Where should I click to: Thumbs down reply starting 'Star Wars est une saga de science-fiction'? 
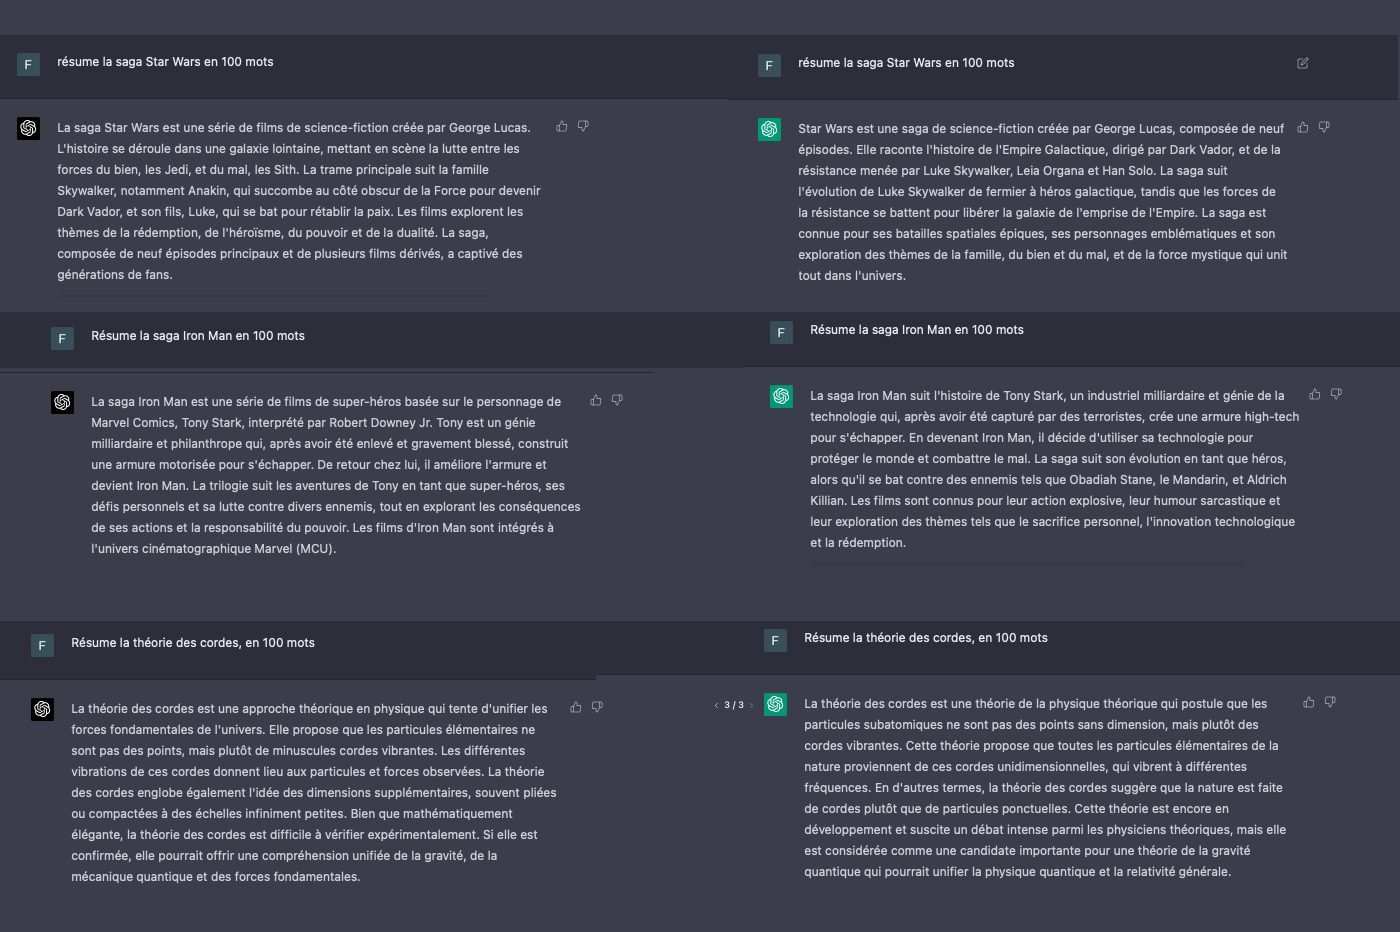click(1324, 127)
